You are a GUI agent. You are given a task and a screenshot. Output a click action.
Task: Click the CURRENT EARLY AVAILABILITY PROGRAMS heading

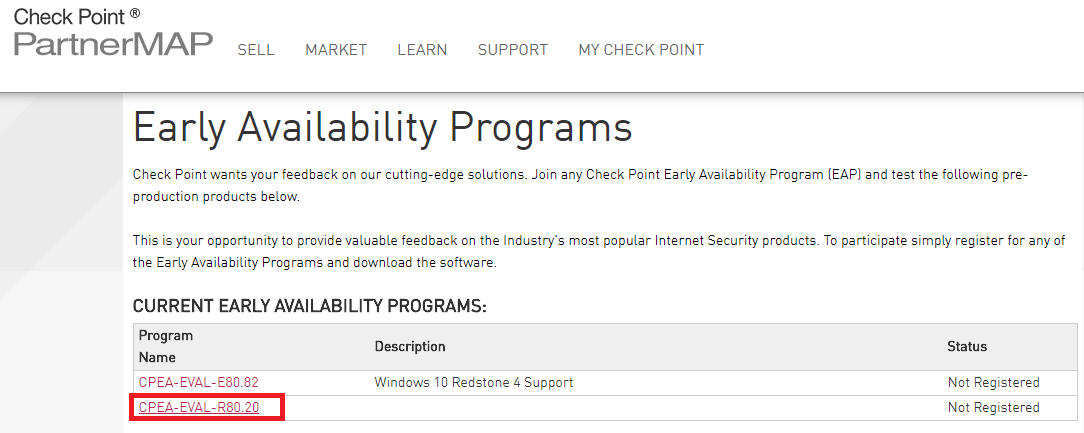[x=310, y=306]
